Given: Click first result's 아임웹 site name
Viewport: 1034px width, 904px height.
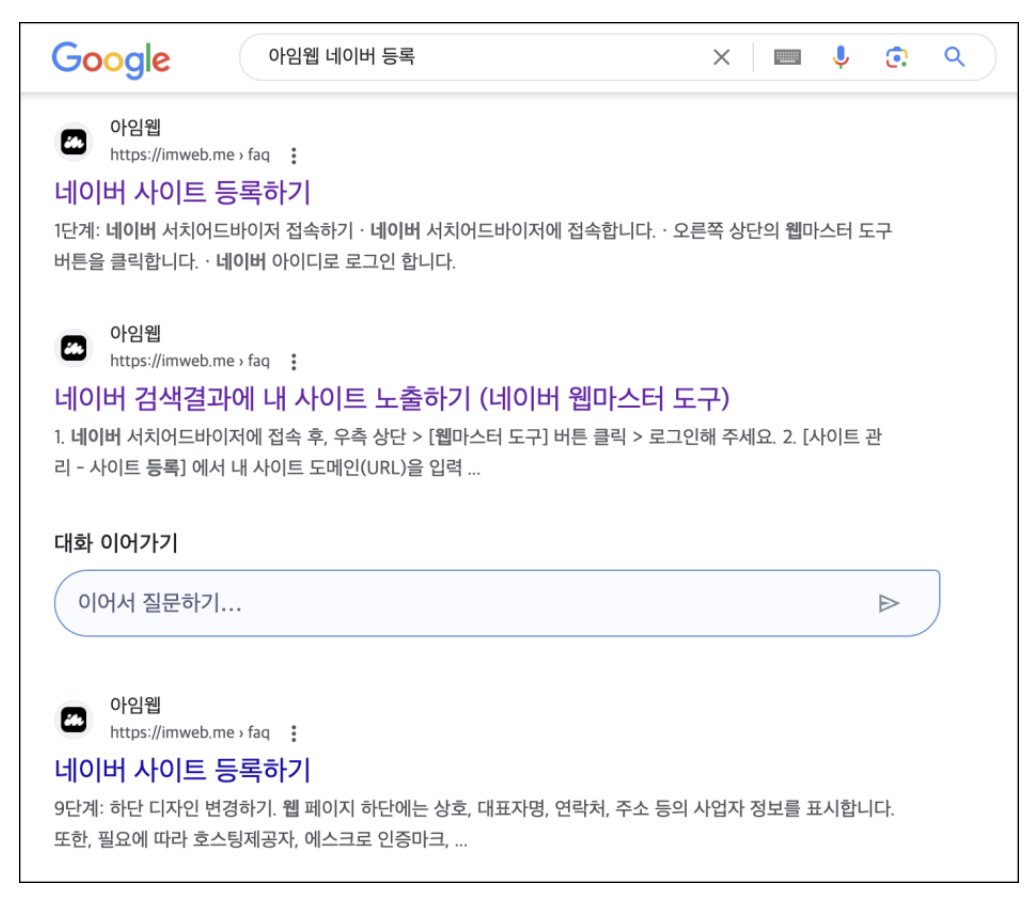Looking at the screenshot, I should tap(135, 127).
